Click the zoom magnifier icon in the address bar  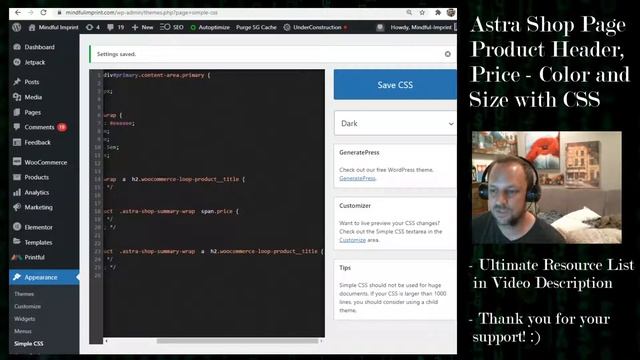point(409,13)
